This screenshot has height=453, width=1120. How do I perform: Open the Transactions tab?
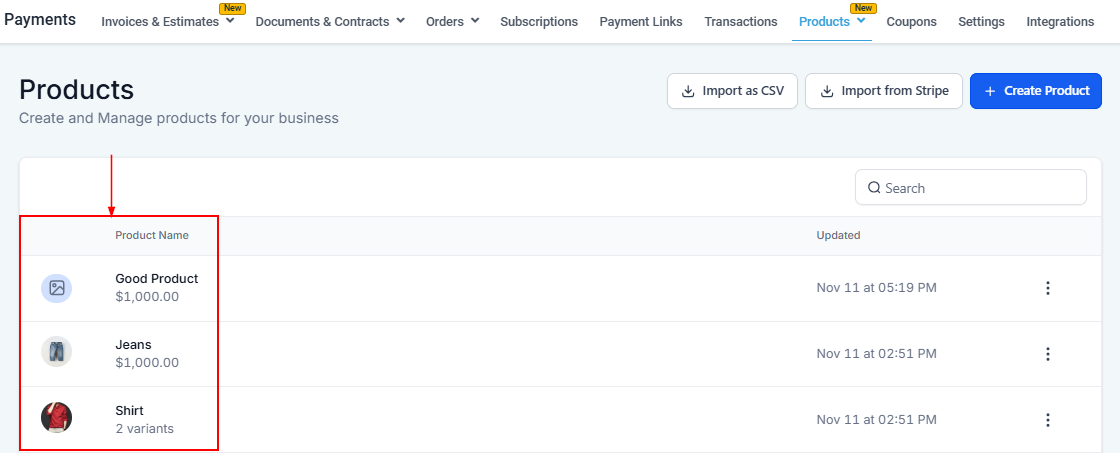(x=740, y=22)
